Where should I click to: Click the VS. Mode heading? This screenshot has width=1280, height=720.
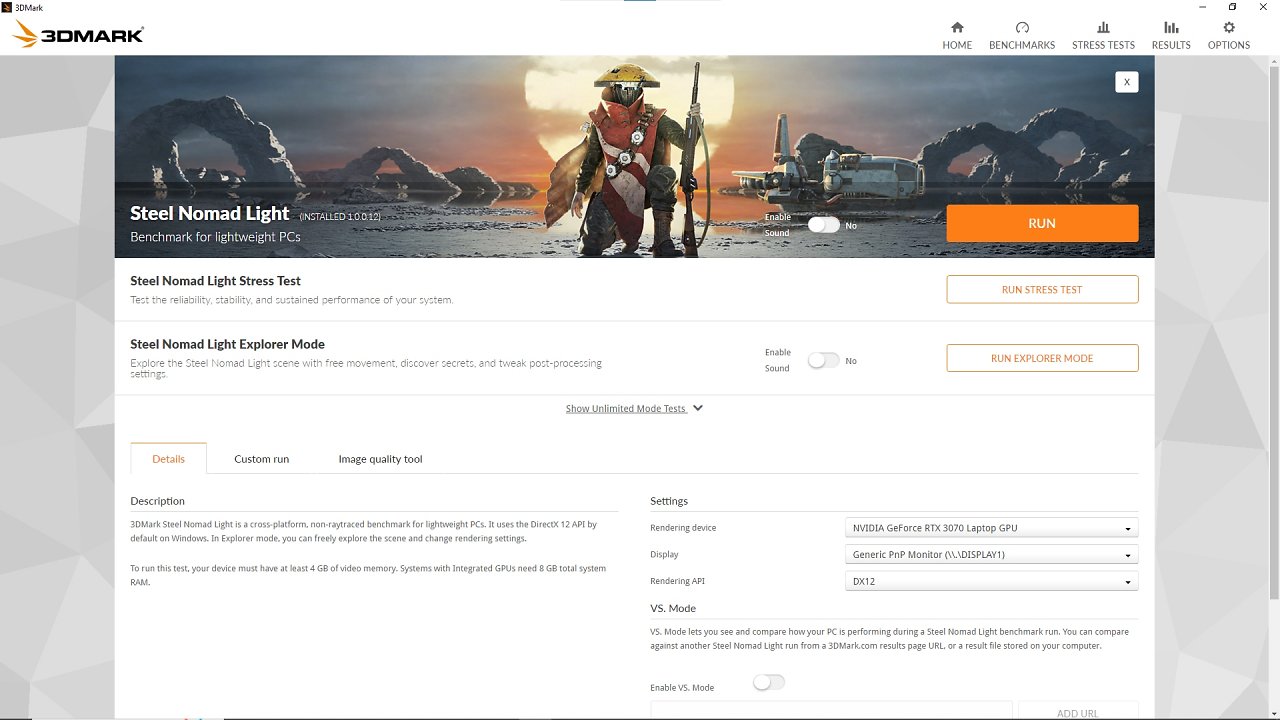pos(673,608)
